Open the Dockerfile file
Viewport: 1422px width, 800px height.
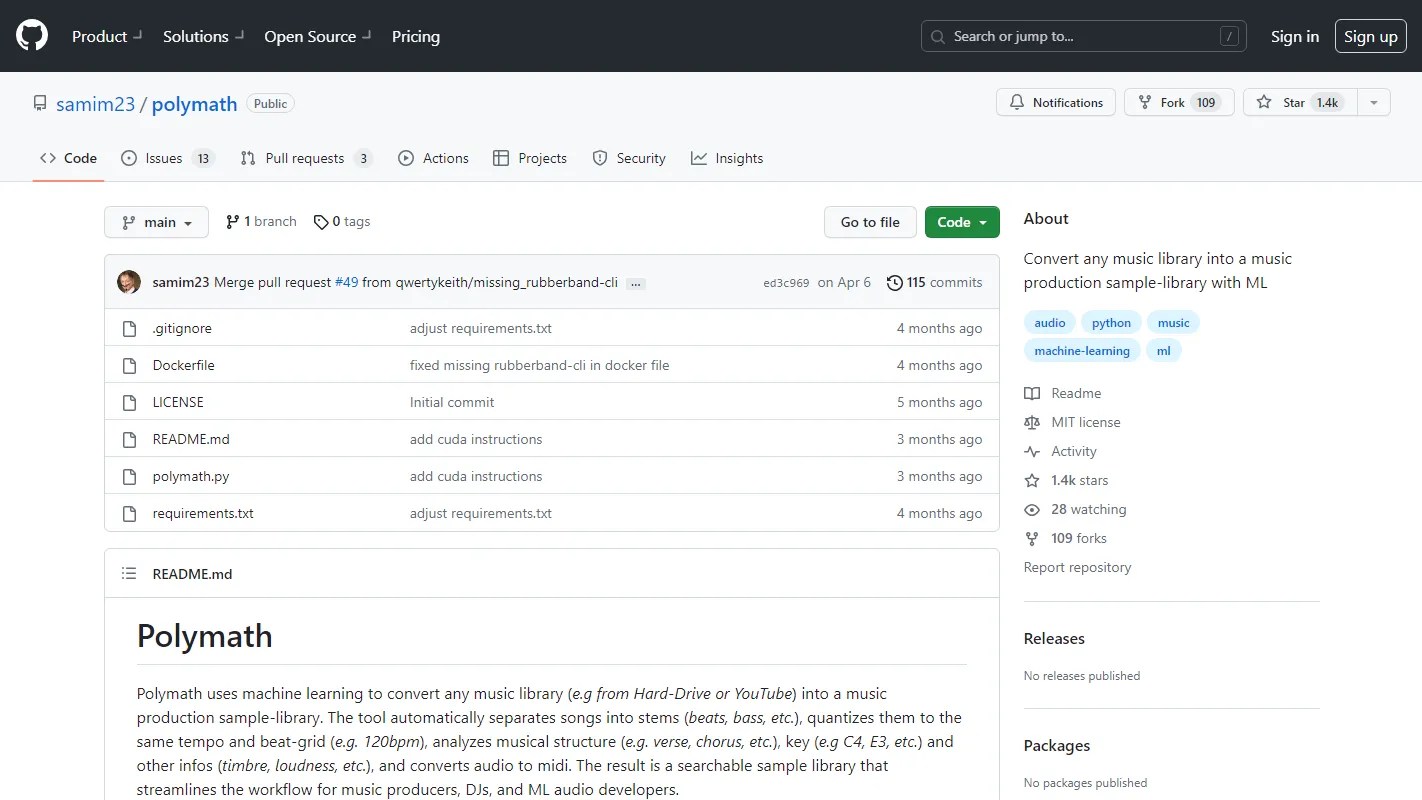184,365
